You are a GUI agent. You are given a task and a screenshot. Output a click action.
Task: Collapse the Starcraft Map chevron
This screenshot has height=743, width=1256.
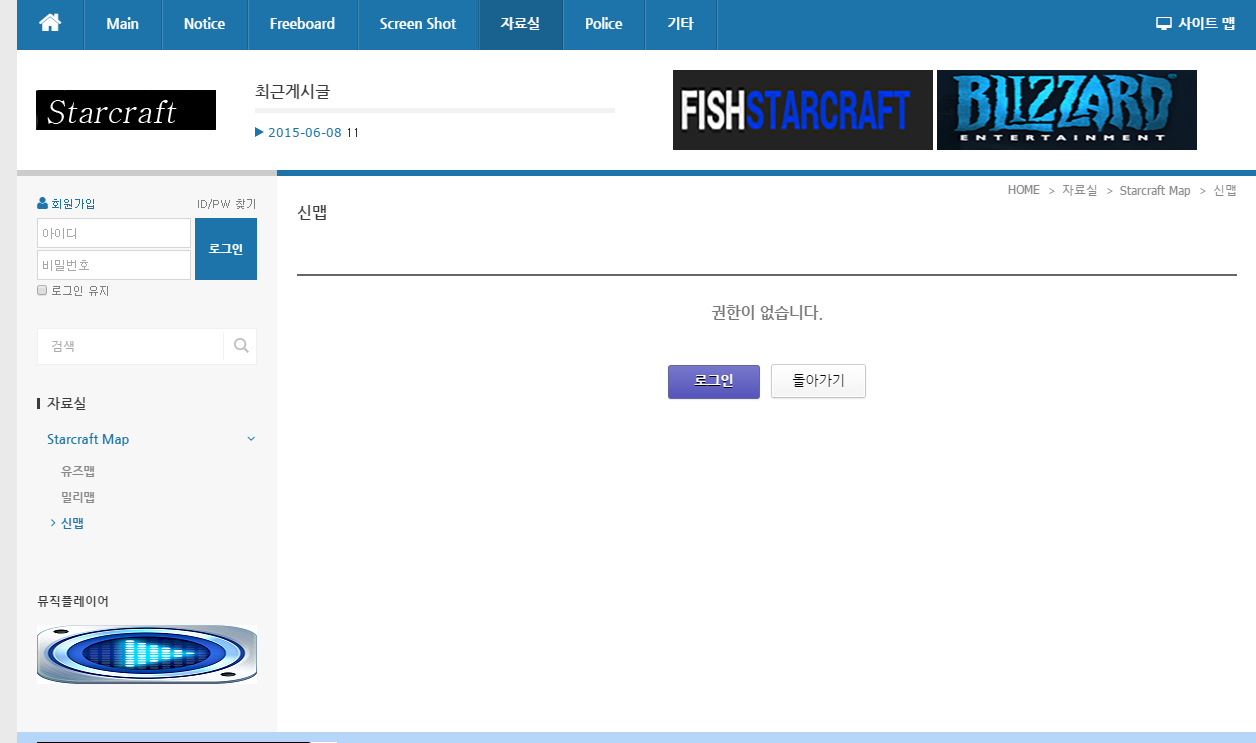[x=251, y=439]
